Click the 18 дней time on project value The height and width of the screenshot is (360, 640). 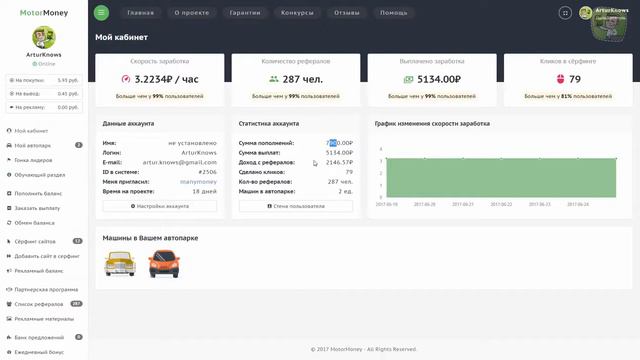(204, 191)
